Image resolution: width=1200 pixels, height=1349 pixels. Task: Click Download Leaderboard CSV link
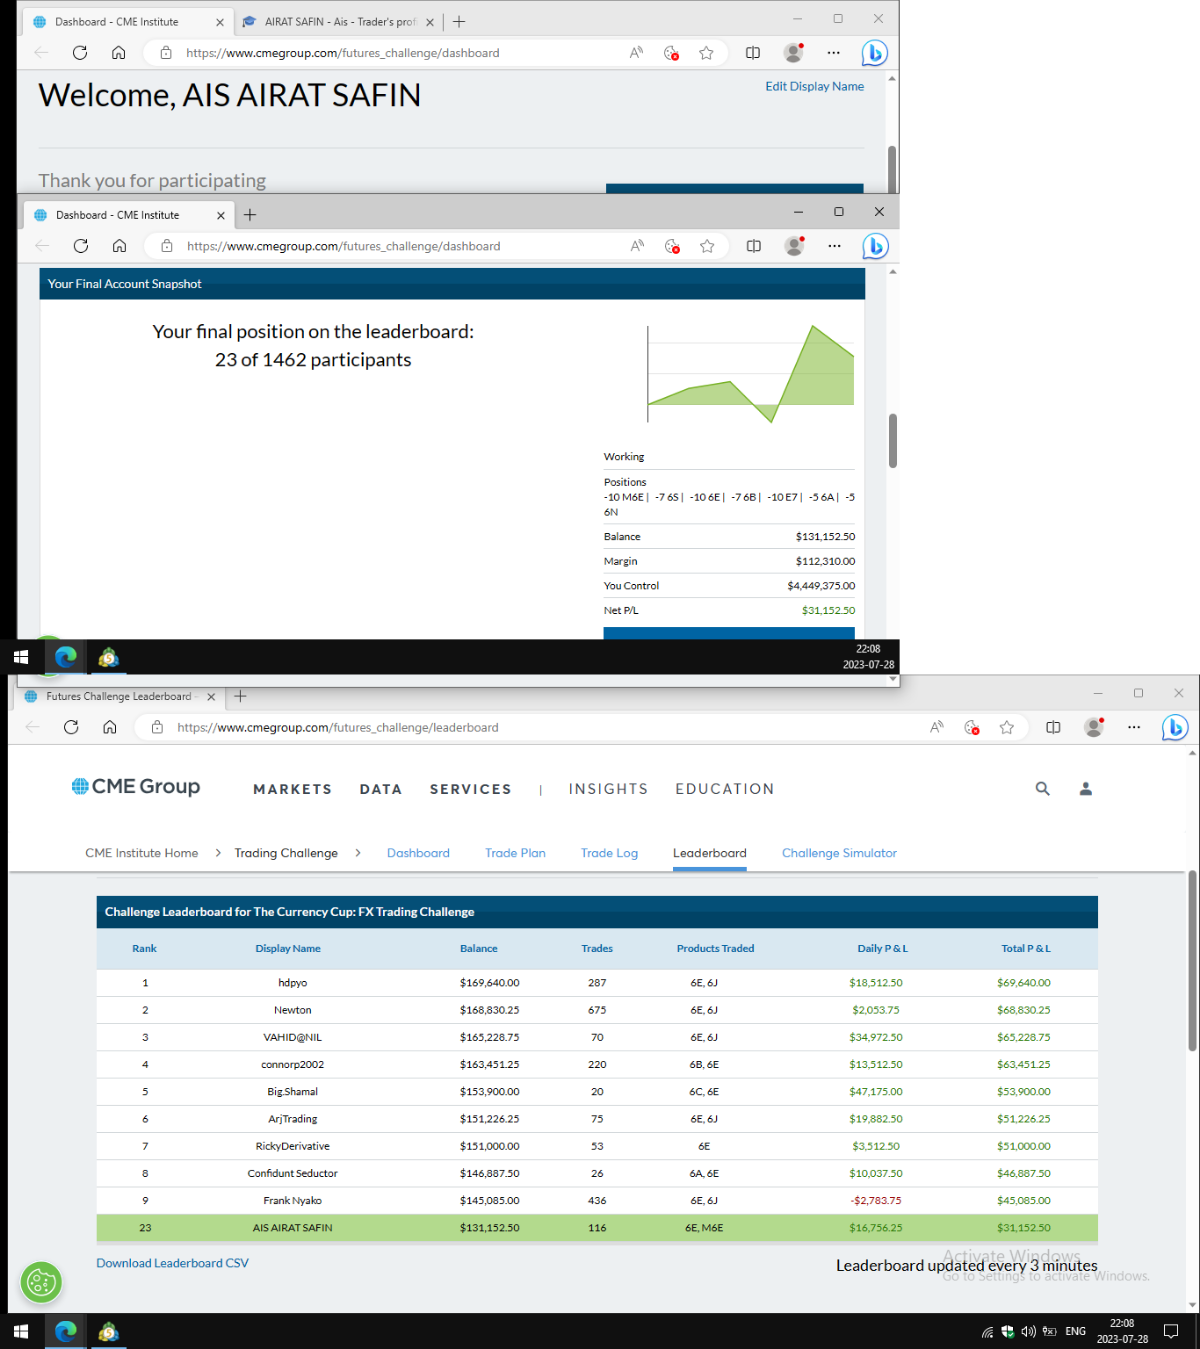pos(172,1263)
